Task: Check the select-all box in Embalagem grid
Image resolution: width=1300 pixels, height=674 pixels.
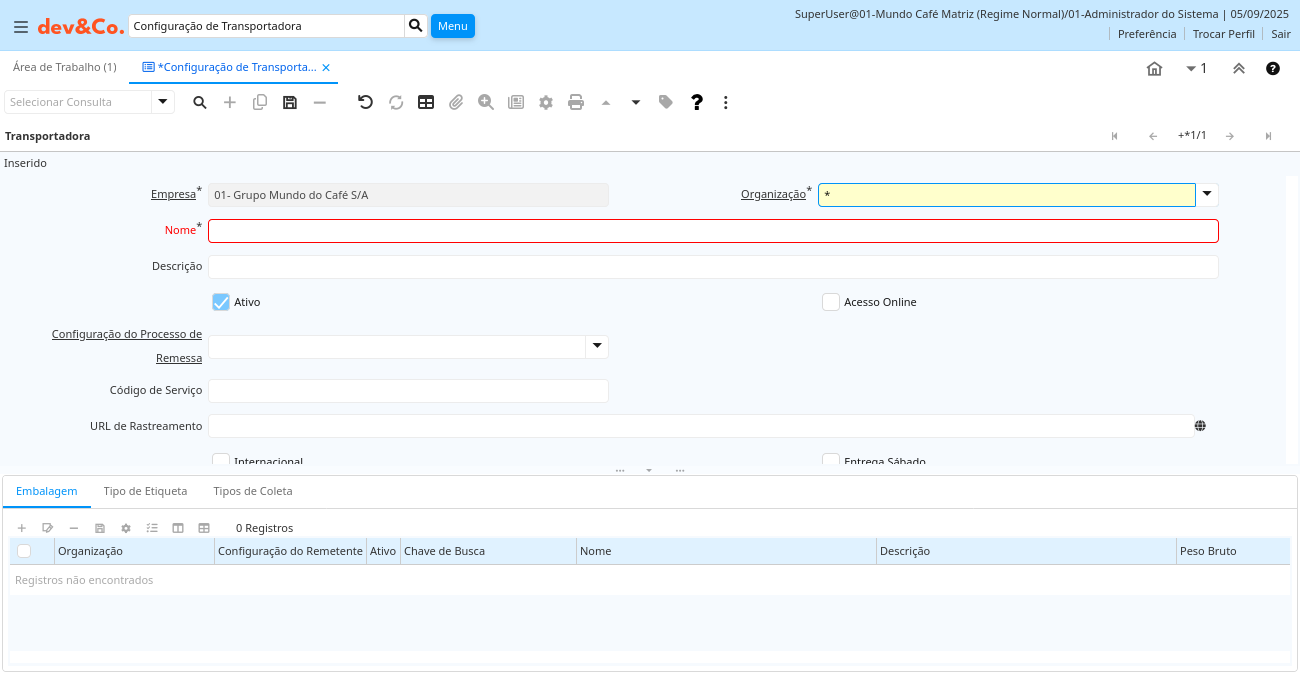Action: (x=24, y=551)
